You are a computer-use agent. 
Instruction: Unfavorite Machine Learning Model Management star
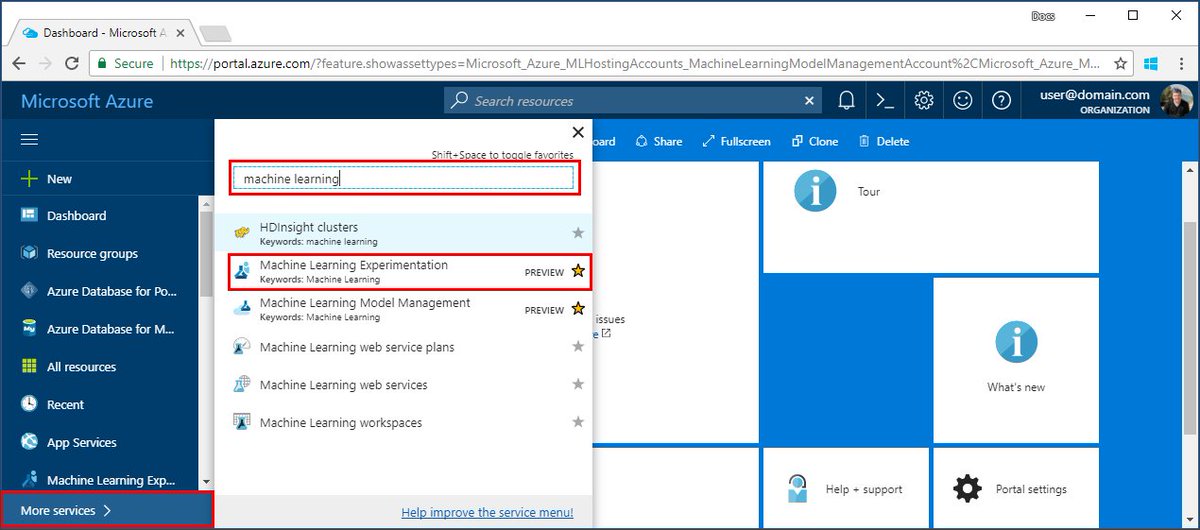click(x=578, y=309)
